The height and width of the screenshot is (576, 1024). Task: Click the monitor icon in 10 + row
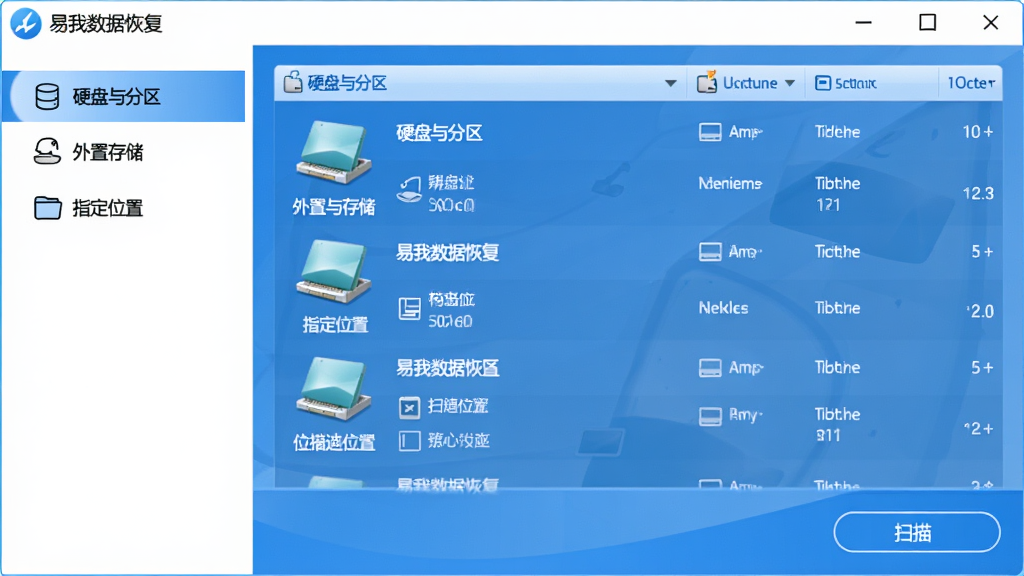tap(710, 133)
